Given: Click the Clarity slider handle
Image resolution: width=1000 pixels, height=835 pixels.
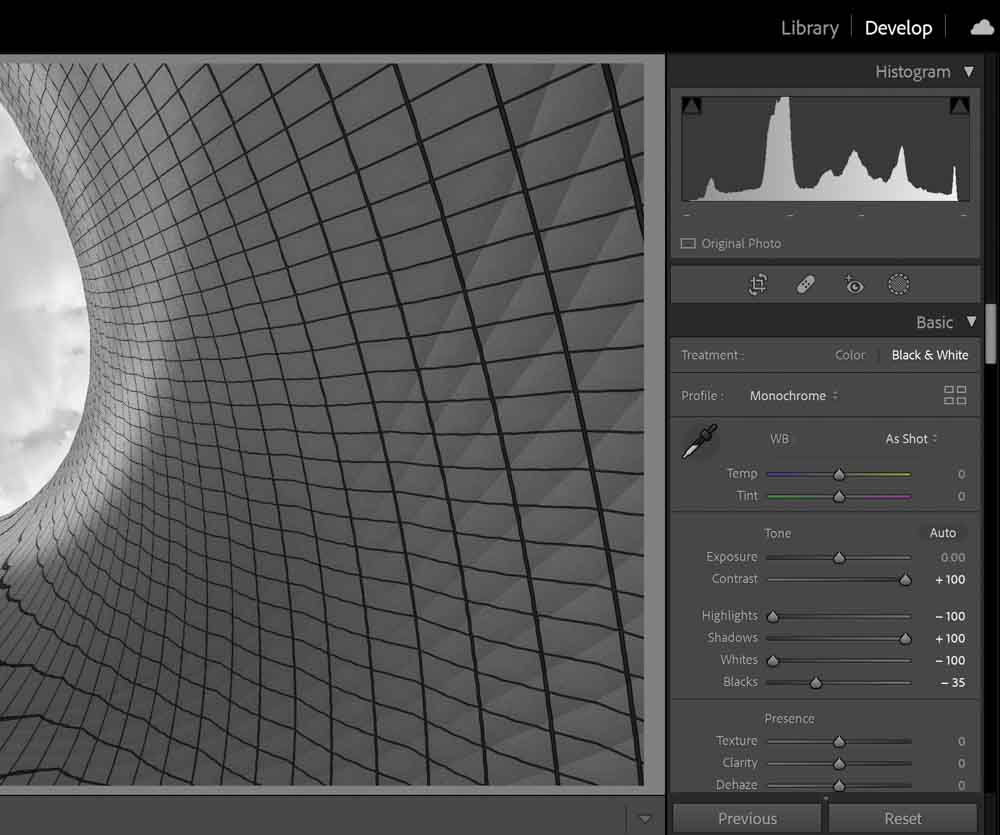Looking at the screenshot, I should 839,763.
